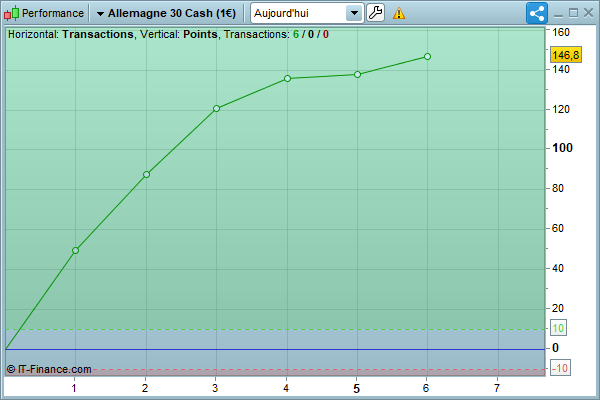
Task: Click the yellow warning triangle icon
Action: click(399, 14)
